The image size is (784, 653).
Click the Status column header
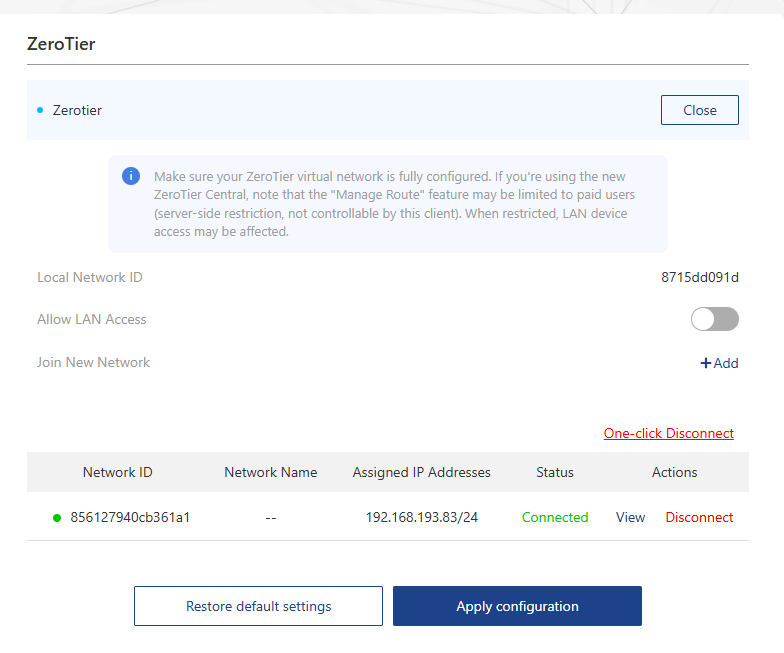coord(554,472)
